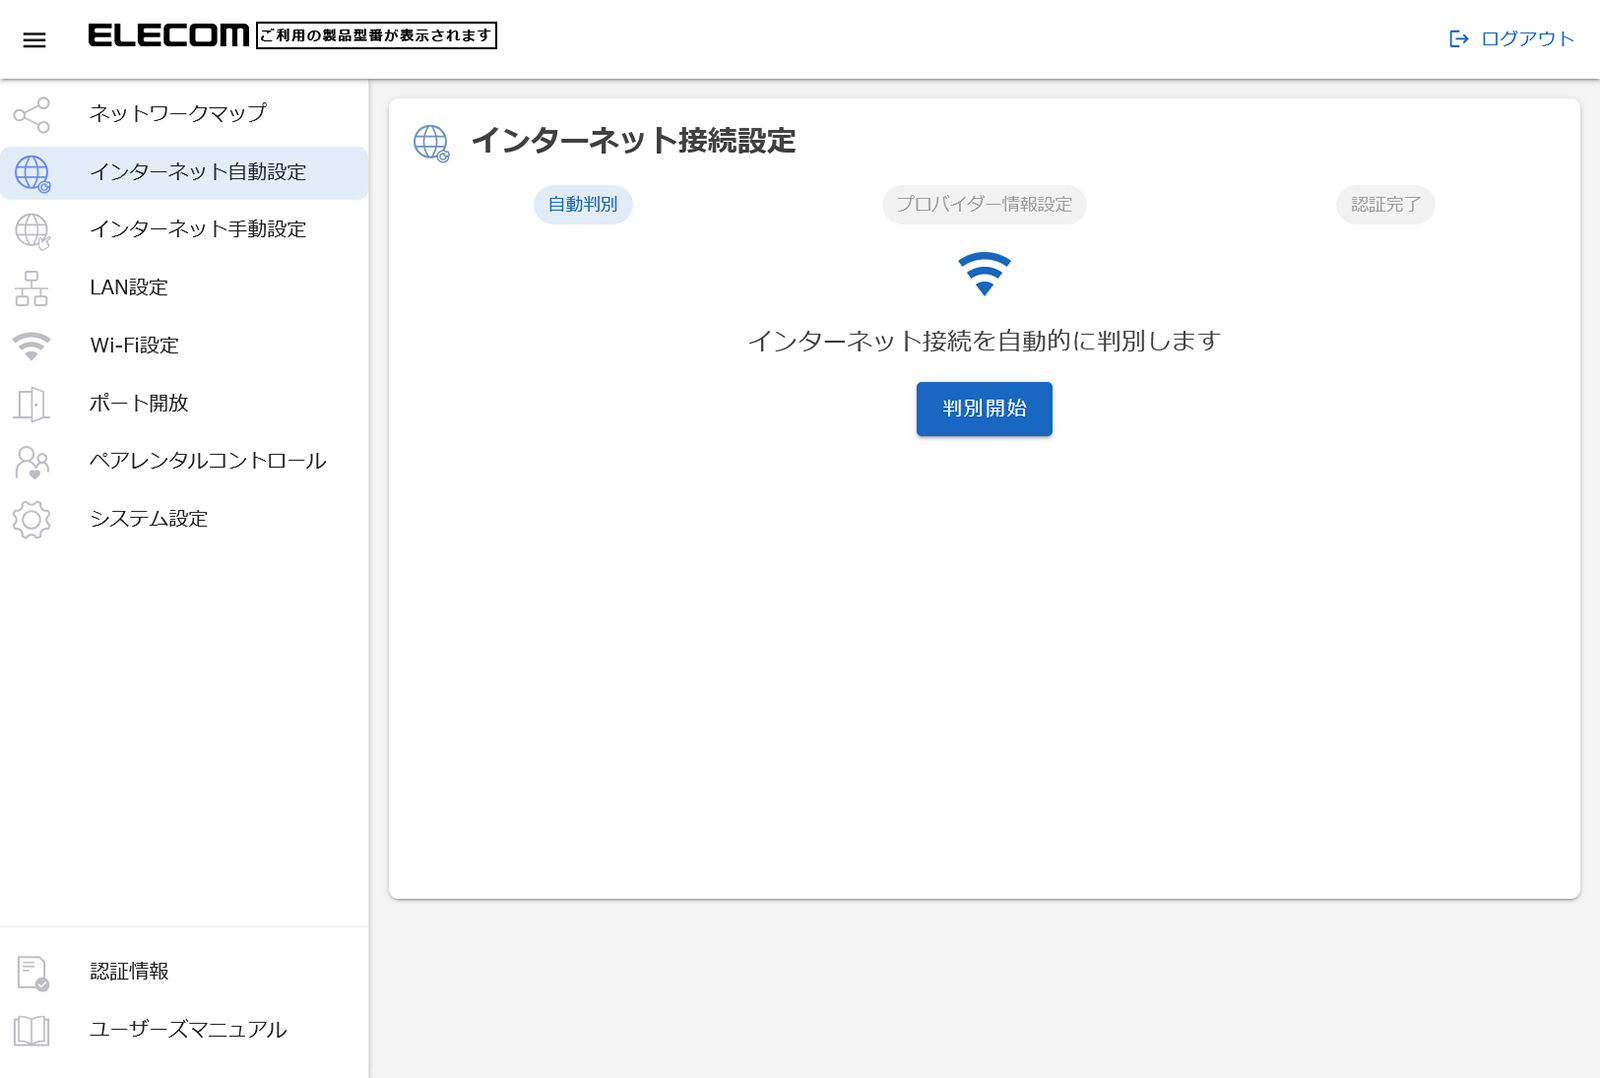The height and width of the screenshot is (1078, 1600).
Task: Select the プロバイダー情報設定 step chip
Action: [984, 205]
